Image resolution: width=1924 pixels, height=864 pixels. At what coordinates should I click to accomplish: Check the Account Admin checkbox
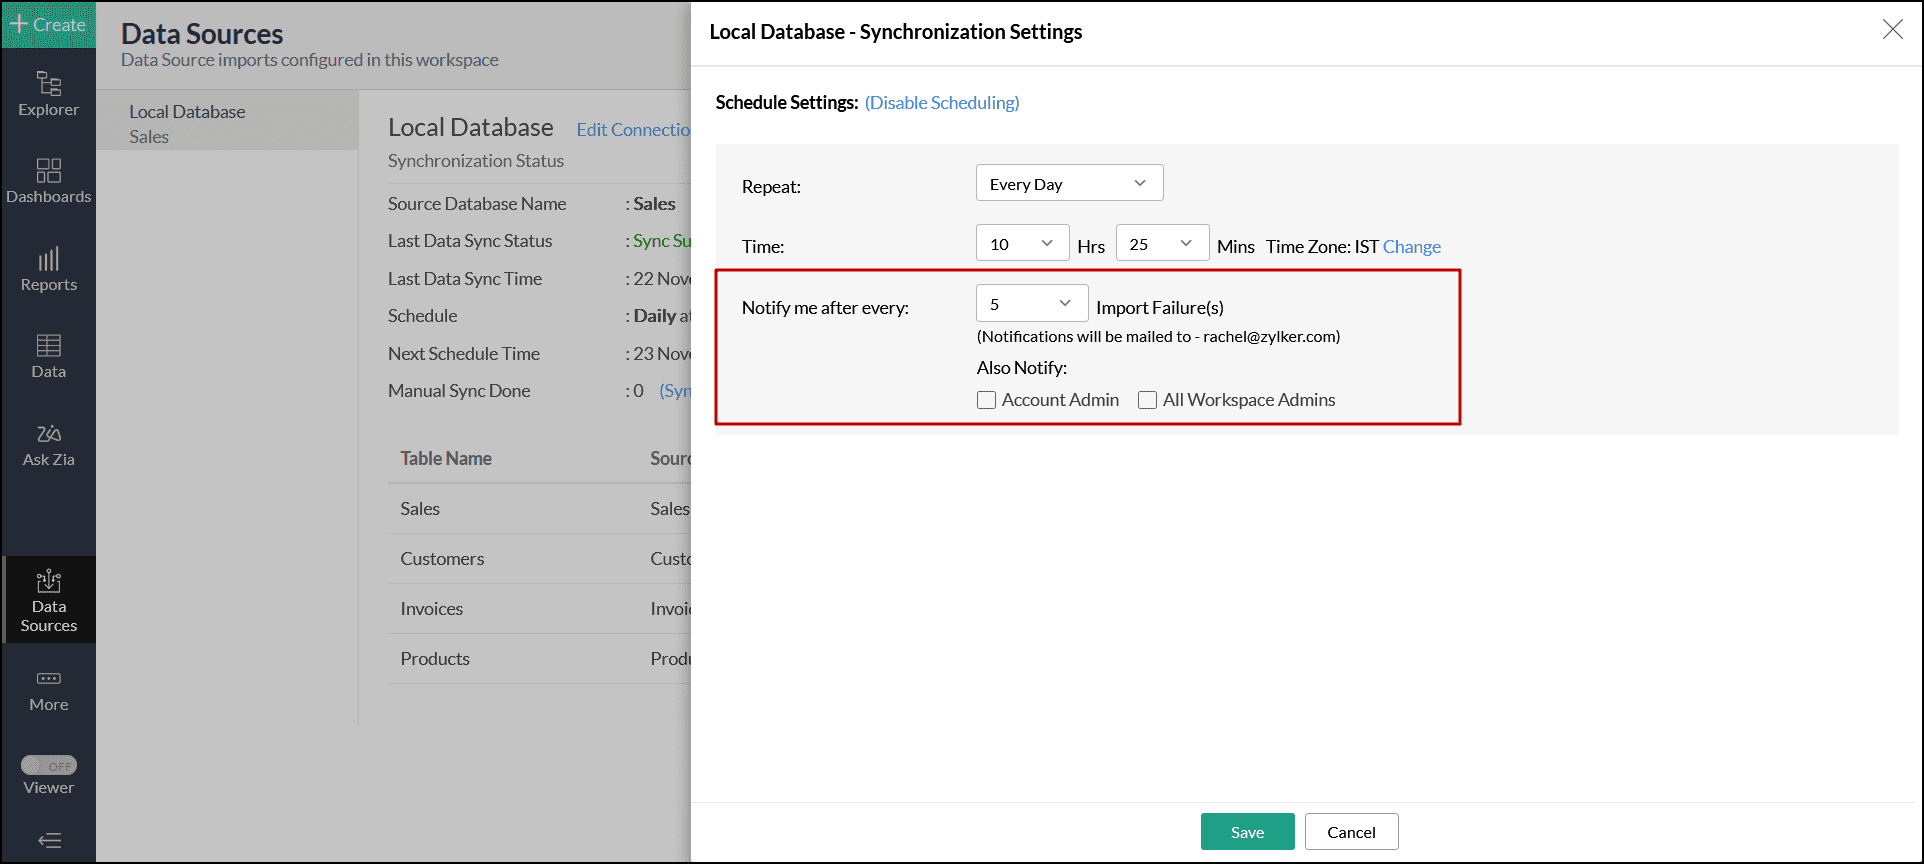click(987, 400)
